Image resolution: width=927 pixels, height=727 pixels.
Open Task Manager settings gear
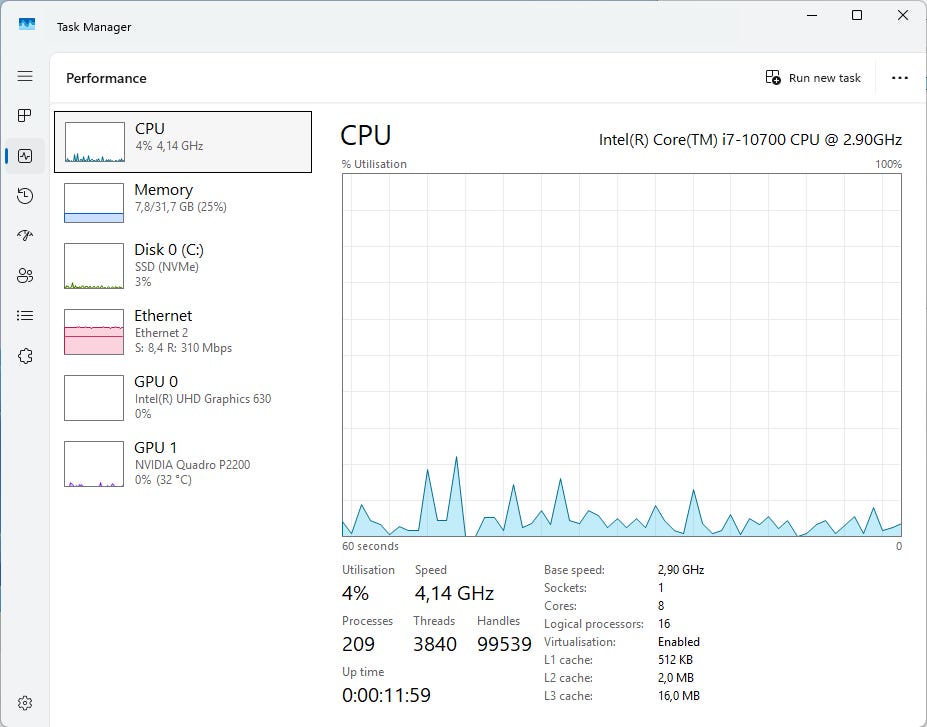click(x=25, y=703)
